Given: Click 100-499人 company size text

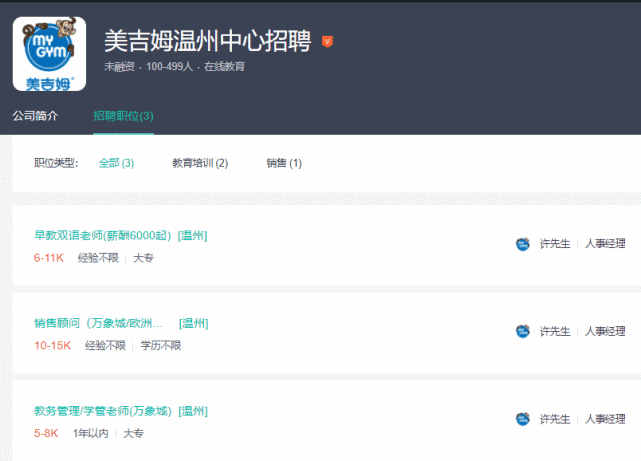Looking at the screenshot, I should [170, 67].
